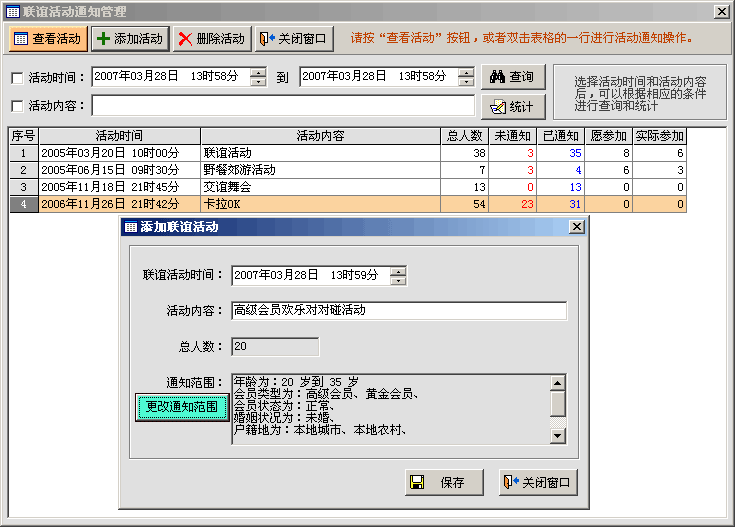
Task: Click 关闭窗口 in the add dialog
Action: (x=538, y=482)
